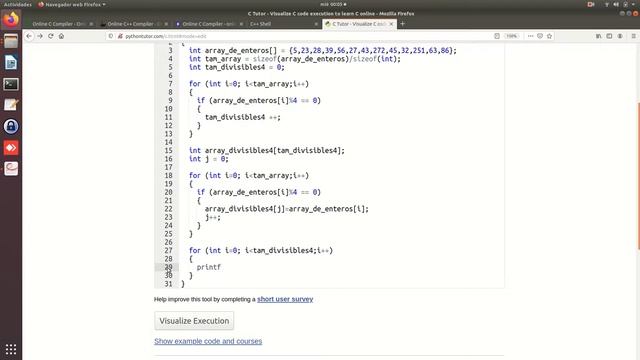Click the page vertical scrollbar
This screenshot has width=640, height=360.
coord(638,176)
